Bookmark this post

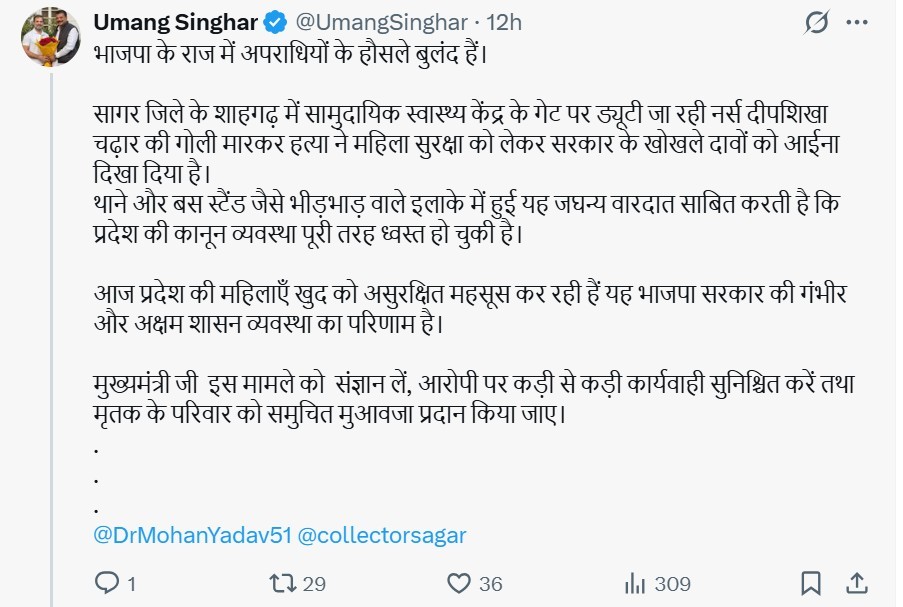[811, 581]
